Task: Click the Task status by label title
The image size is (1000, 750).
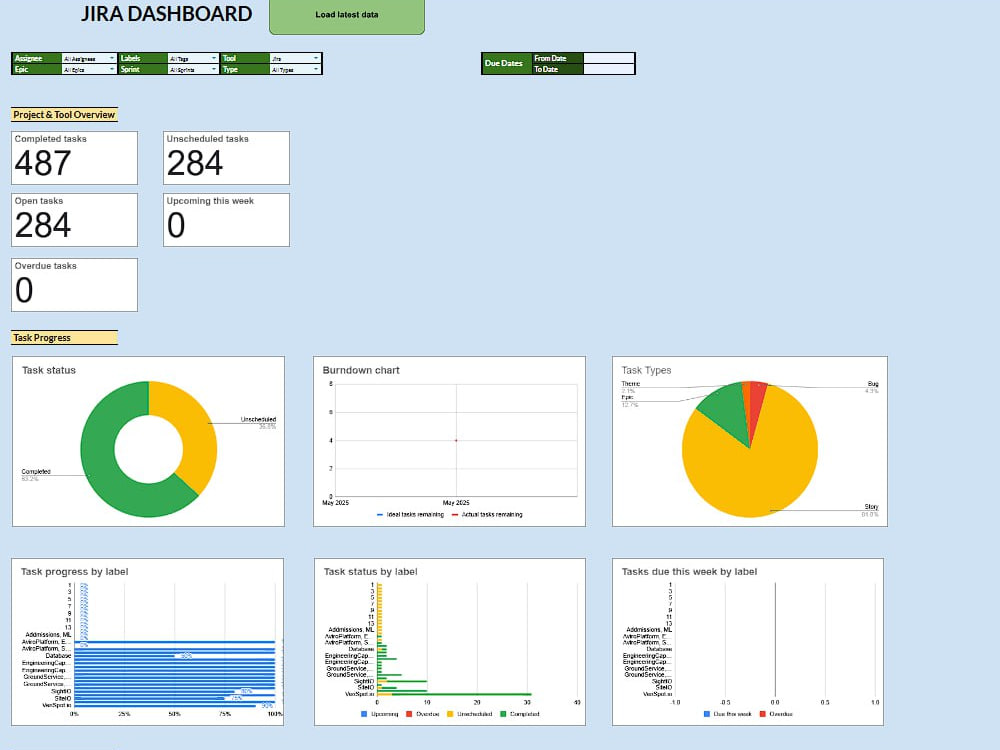Action: [371, 572]
